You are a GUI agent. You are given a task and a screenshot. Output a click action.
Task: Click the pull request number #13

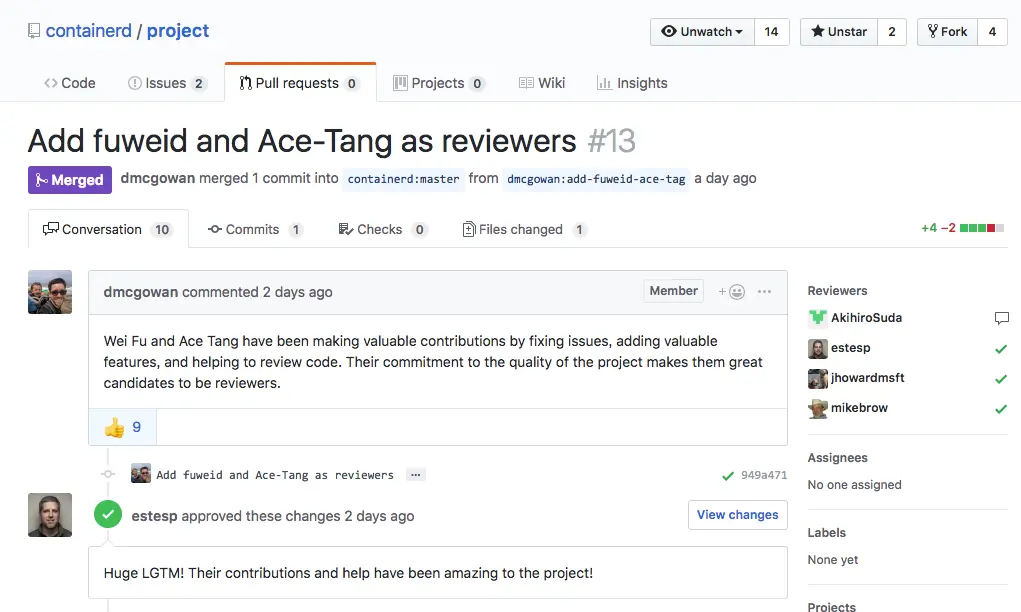tap(611, 141)
